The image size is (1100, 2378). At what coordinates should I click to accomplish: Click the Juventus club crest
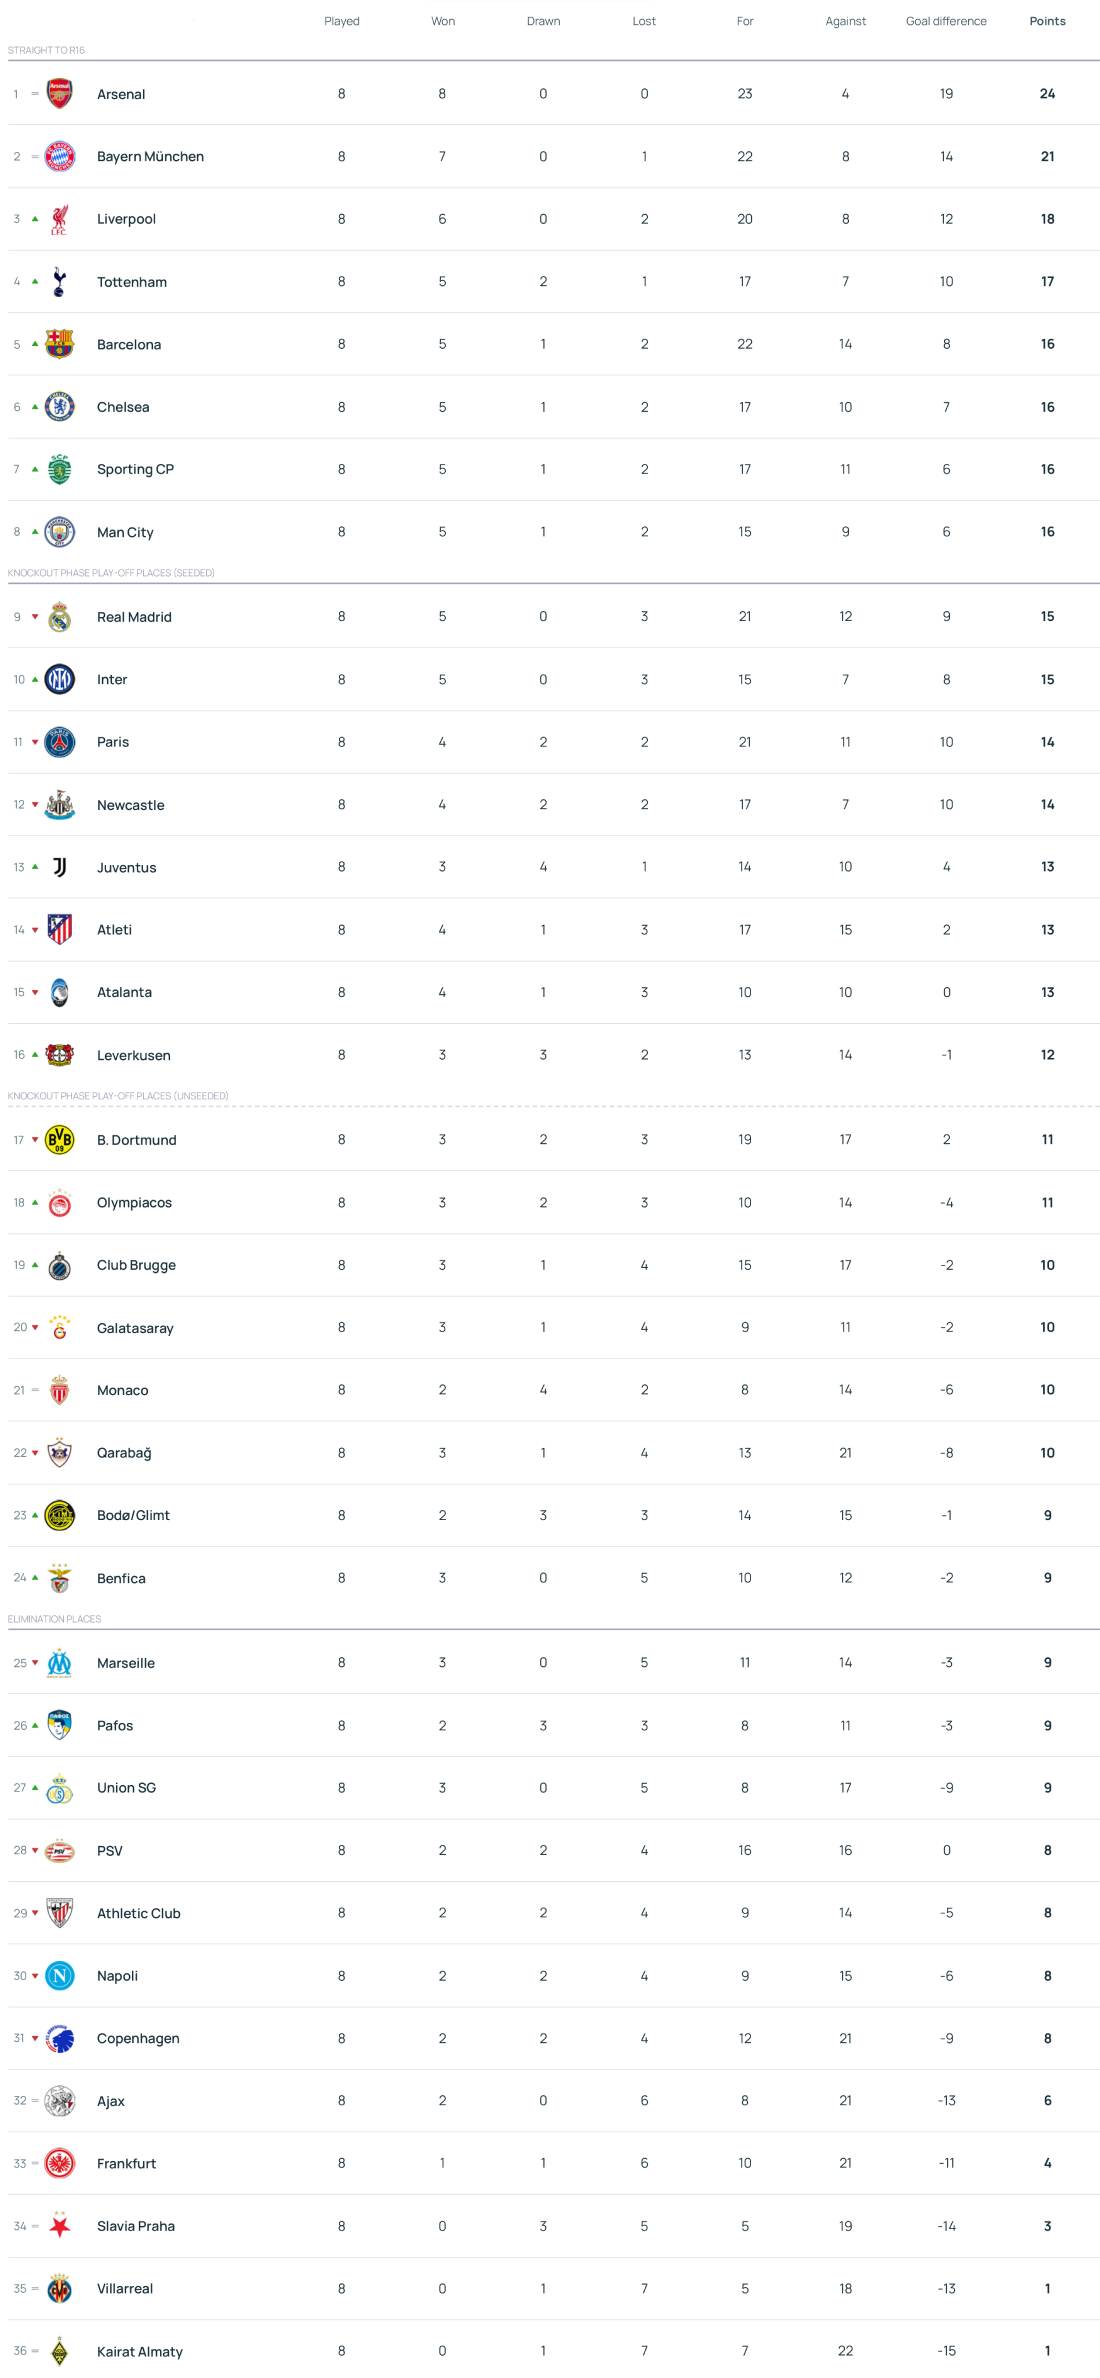pyautogui.click(x=59, y=868)
